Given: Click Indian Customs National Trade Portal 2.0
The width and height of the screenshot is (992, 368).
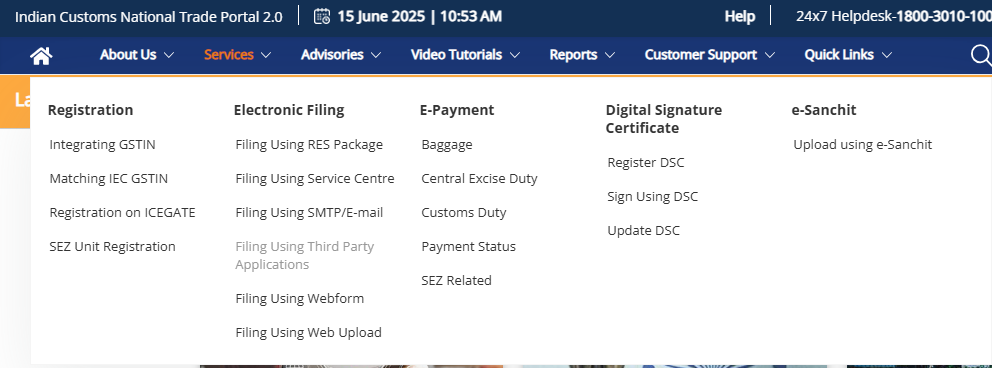Looking at the screenshot, I should [x=149, y=17].
